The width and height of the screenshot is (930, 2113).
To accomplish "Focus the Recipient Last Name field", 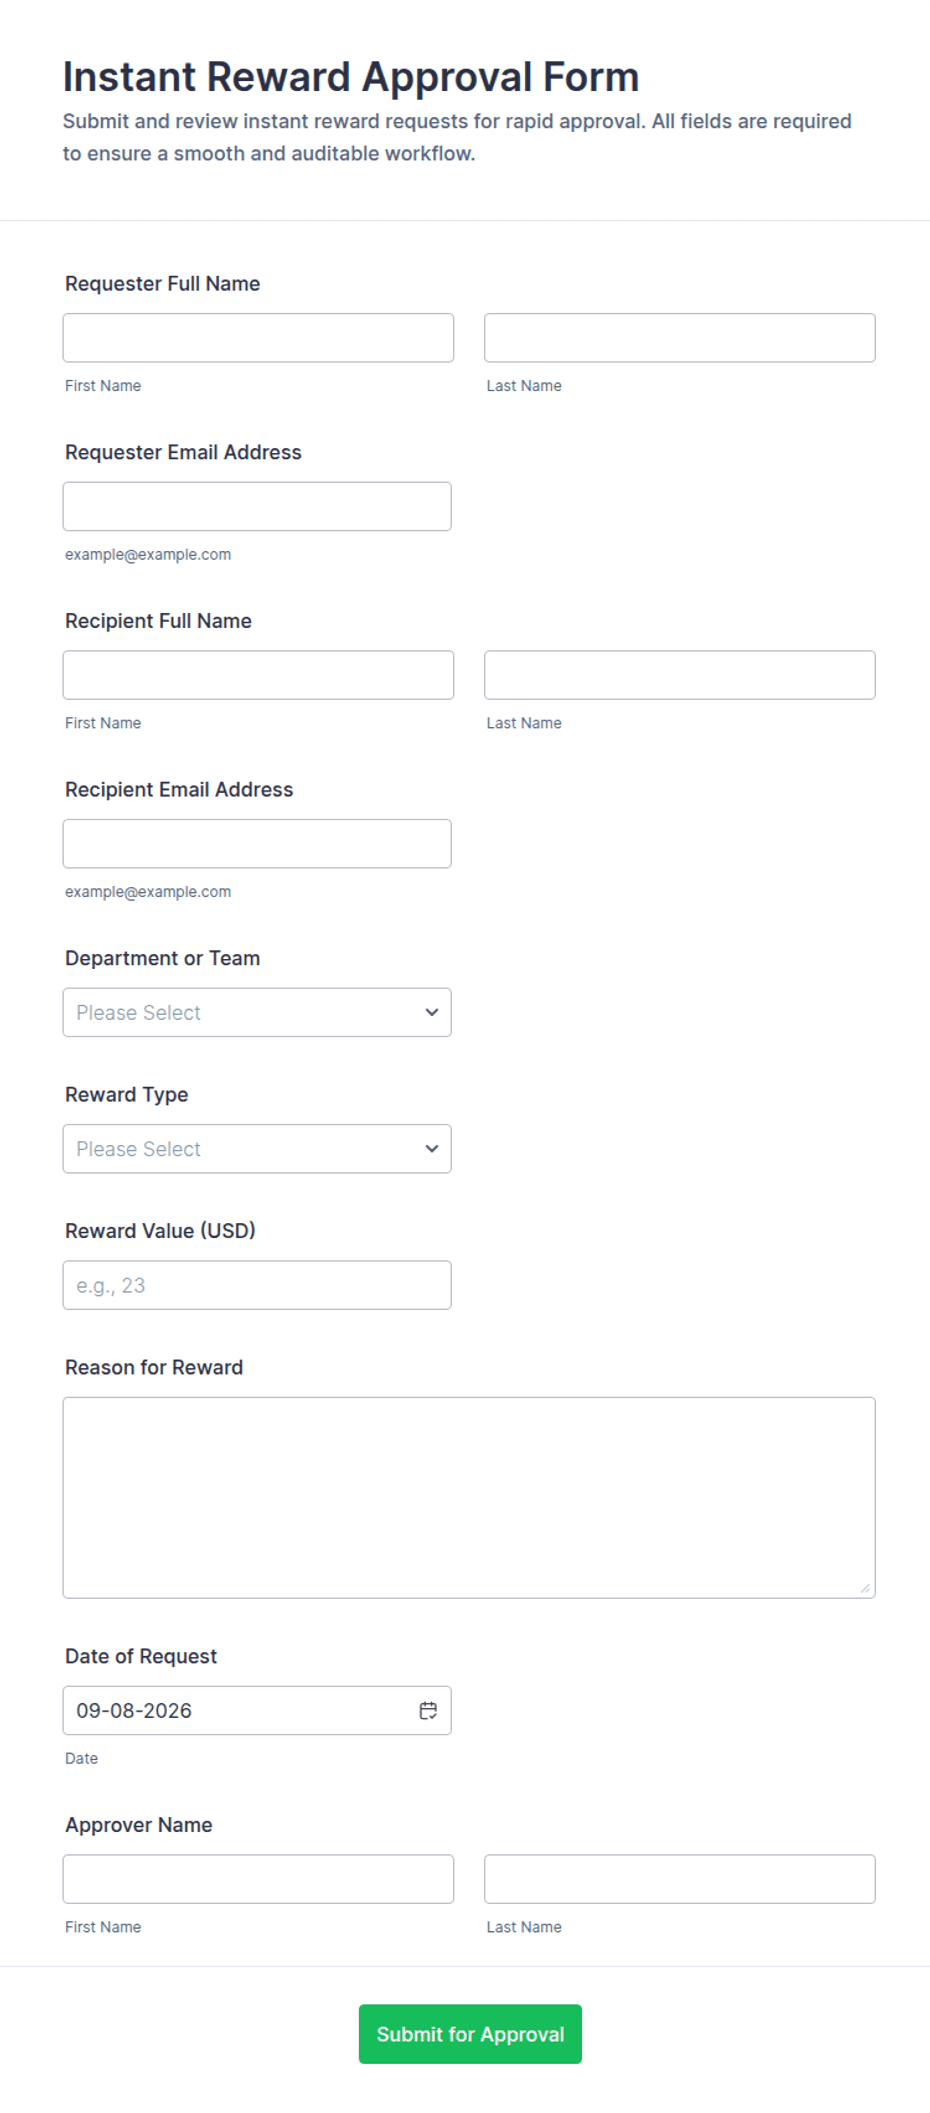I will (680, 674).
